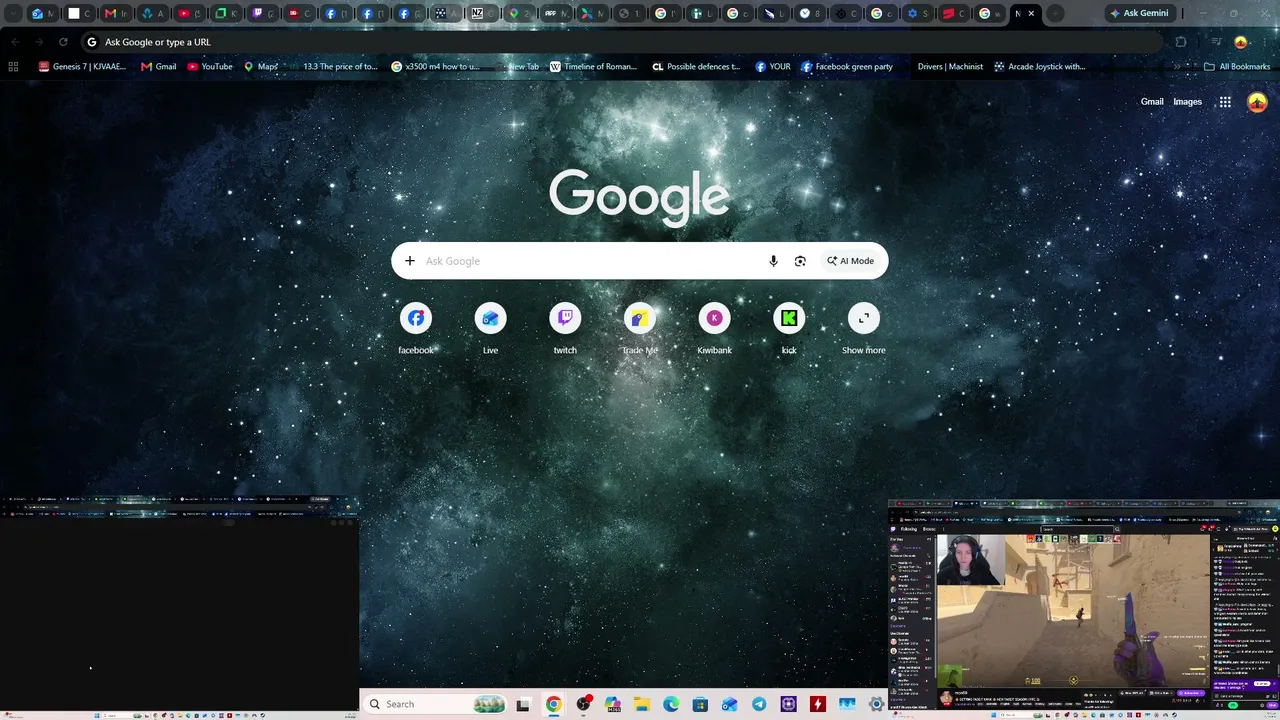The image size is (1280, 720).
Task: Expand shortcuts with Show more
Action: tap(863, 329)
